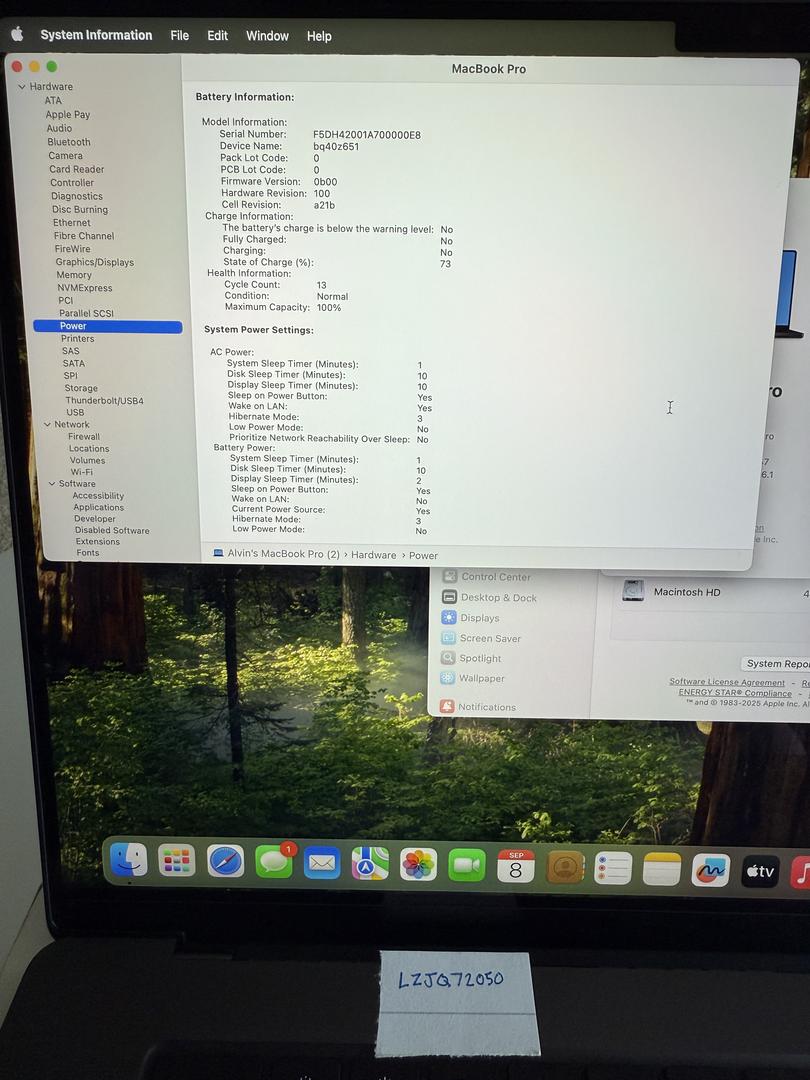Open Screen Saver in System Settings

point(481,638)
